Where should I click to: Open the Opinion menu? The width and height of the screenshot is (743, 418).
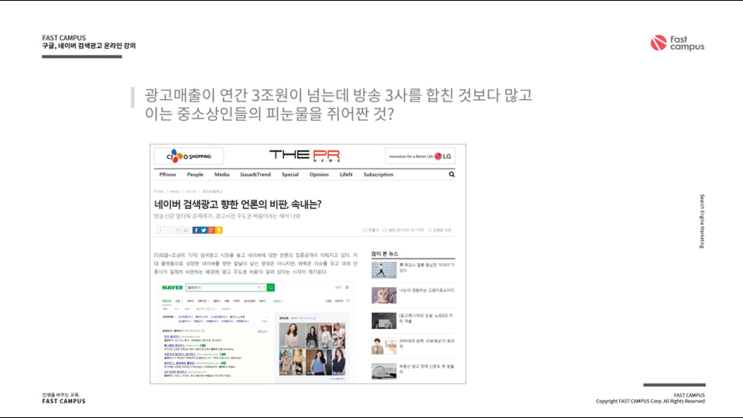[x=319, y=174]
